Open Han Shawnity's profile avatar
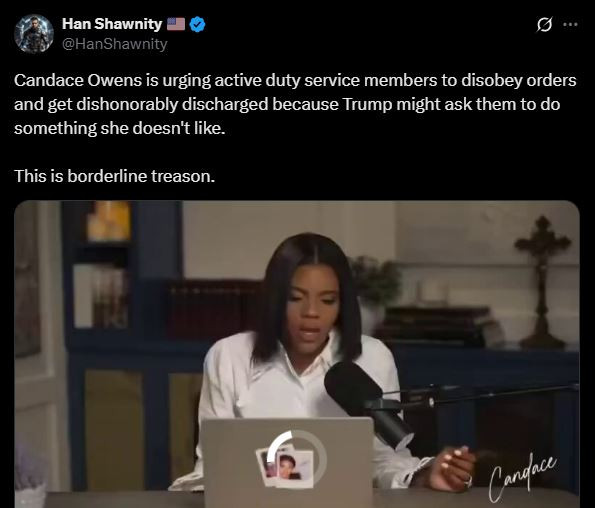The image size is (595, 508). [34, 34]
